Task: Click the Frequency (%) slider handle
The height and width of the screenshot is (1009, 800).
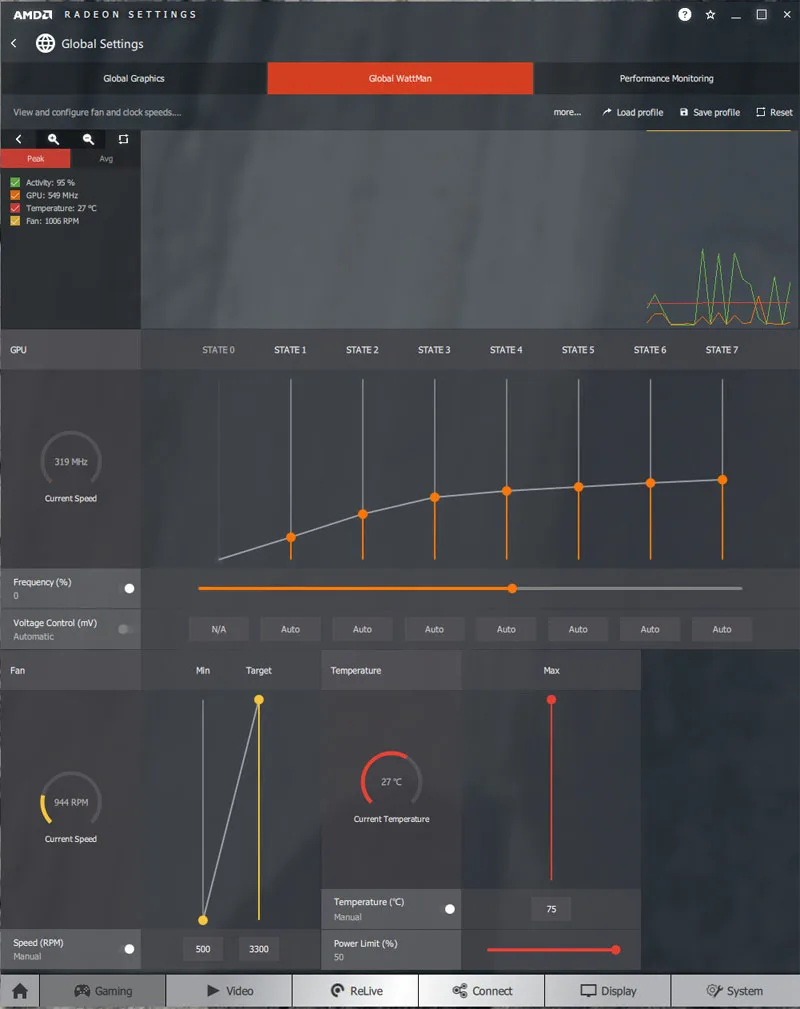Action: click(512, 588)
